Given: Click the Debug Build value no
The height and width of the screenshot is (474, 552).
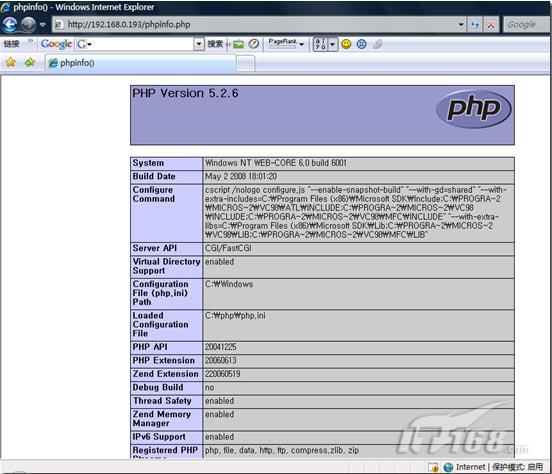Looking at the screenshot, I should click(209, 387).
